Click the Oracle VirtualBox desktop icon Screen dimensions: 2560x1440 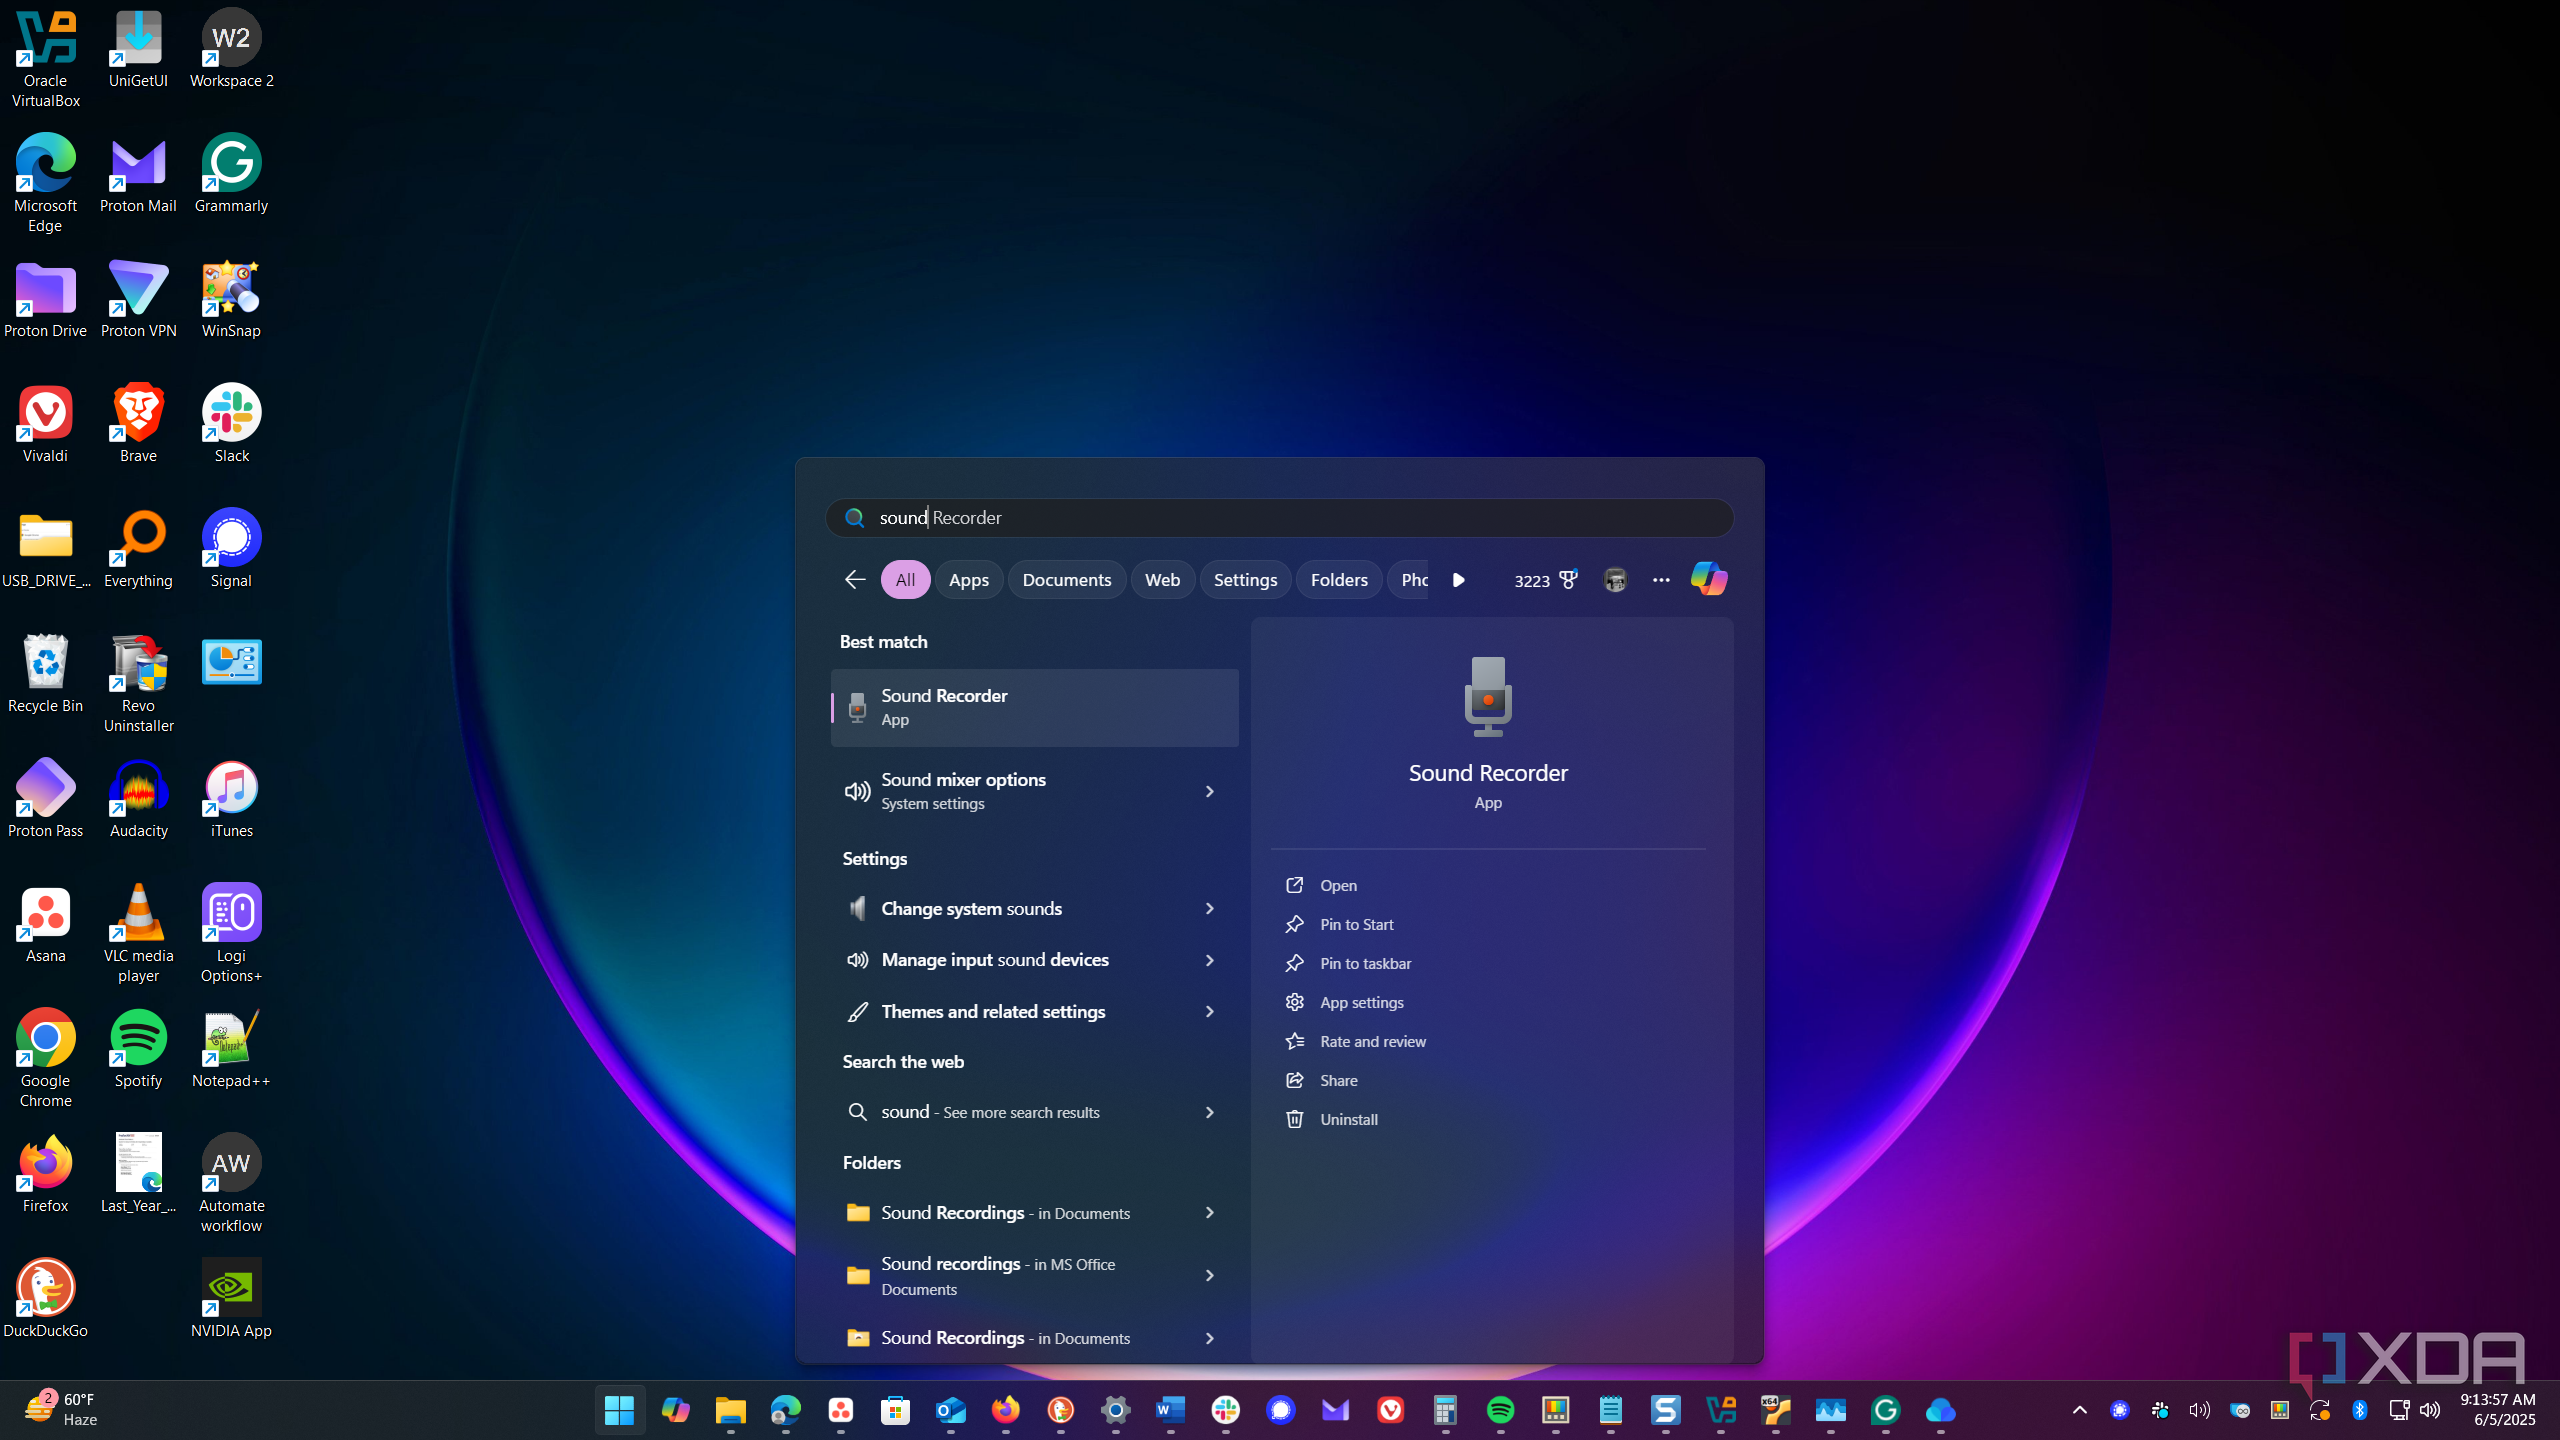[x=45, y=59]
